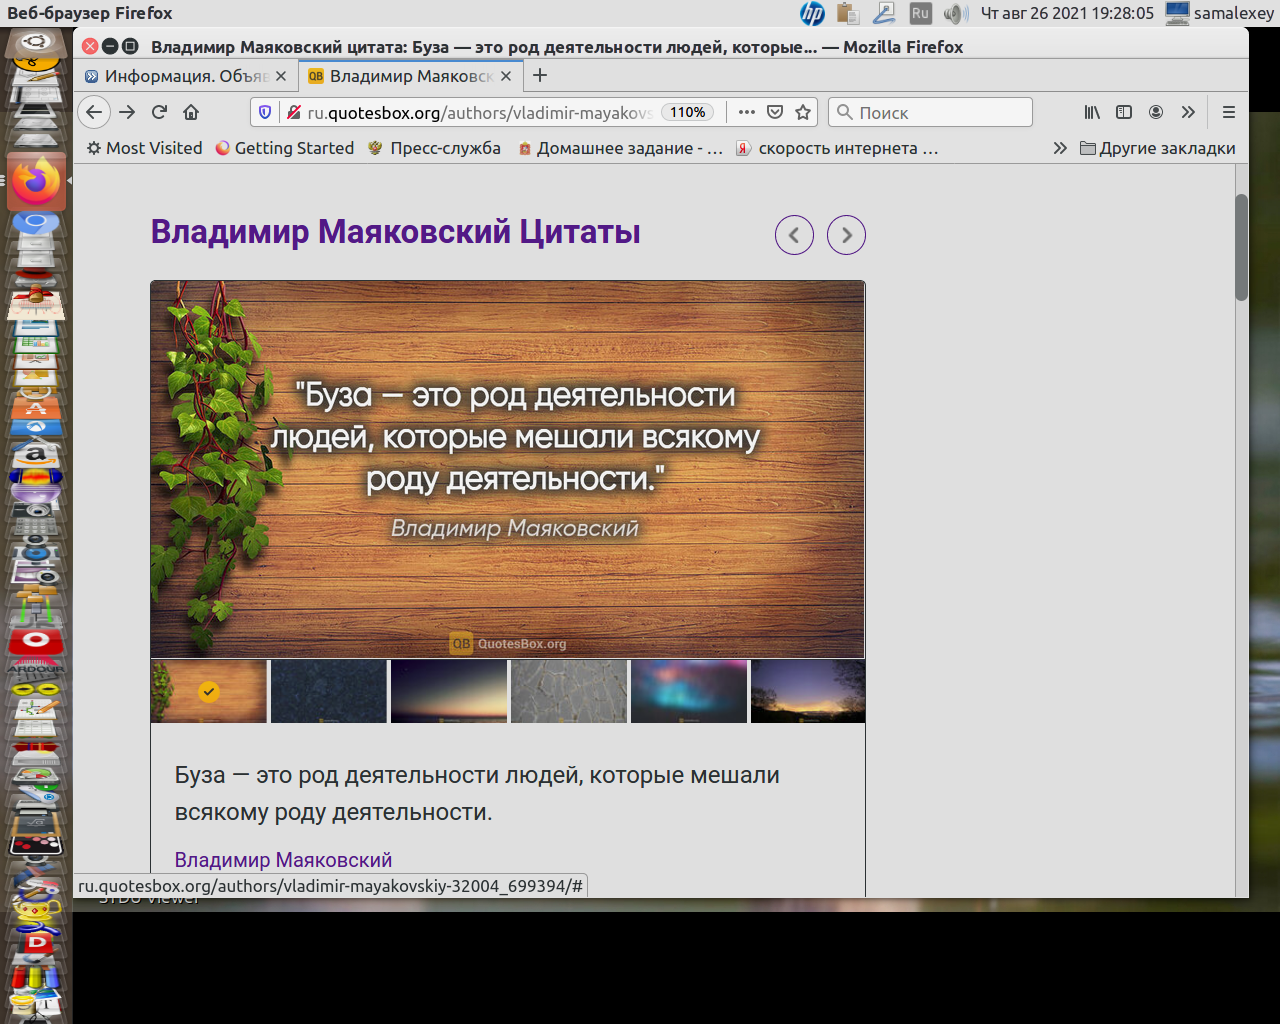Choose the night sky trees background thumbnail

click(808, 691)
